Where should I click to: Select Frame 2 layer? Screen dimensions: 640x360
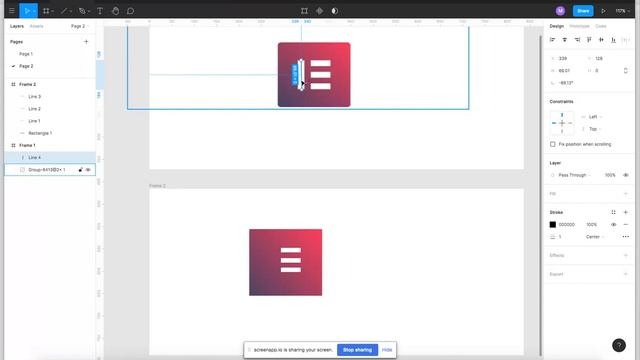(27, 84)
